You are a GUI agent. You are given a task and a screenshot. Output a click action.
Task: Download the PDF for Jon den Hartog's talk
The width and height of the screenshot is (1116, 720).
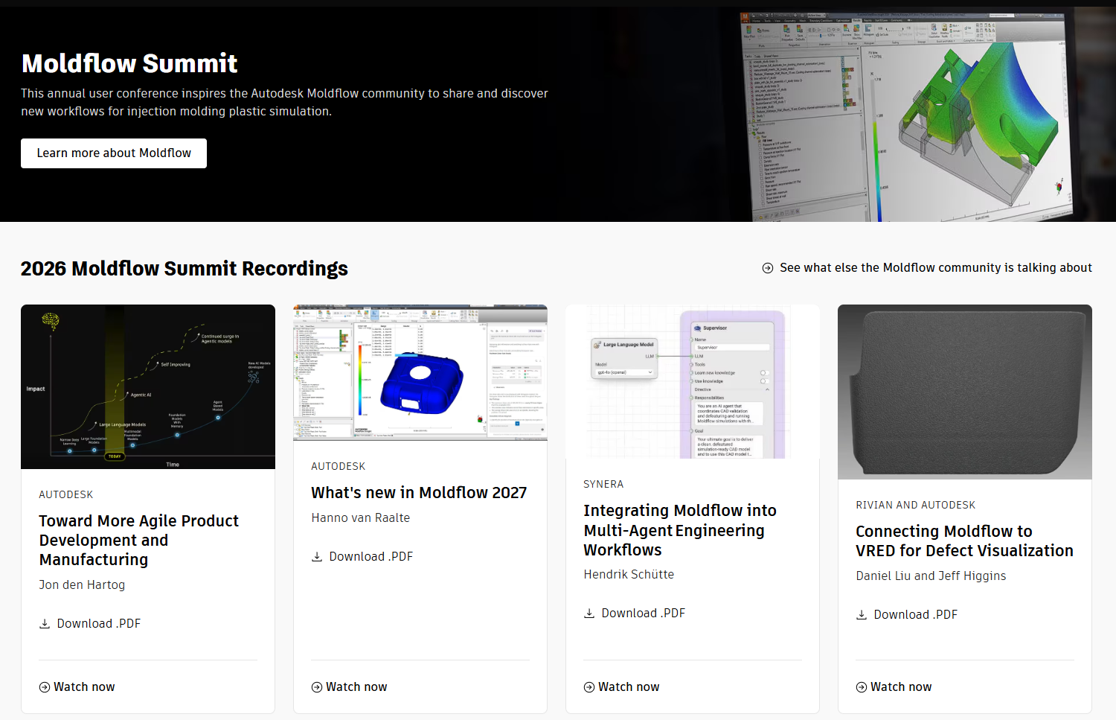[x=90, y=623]
